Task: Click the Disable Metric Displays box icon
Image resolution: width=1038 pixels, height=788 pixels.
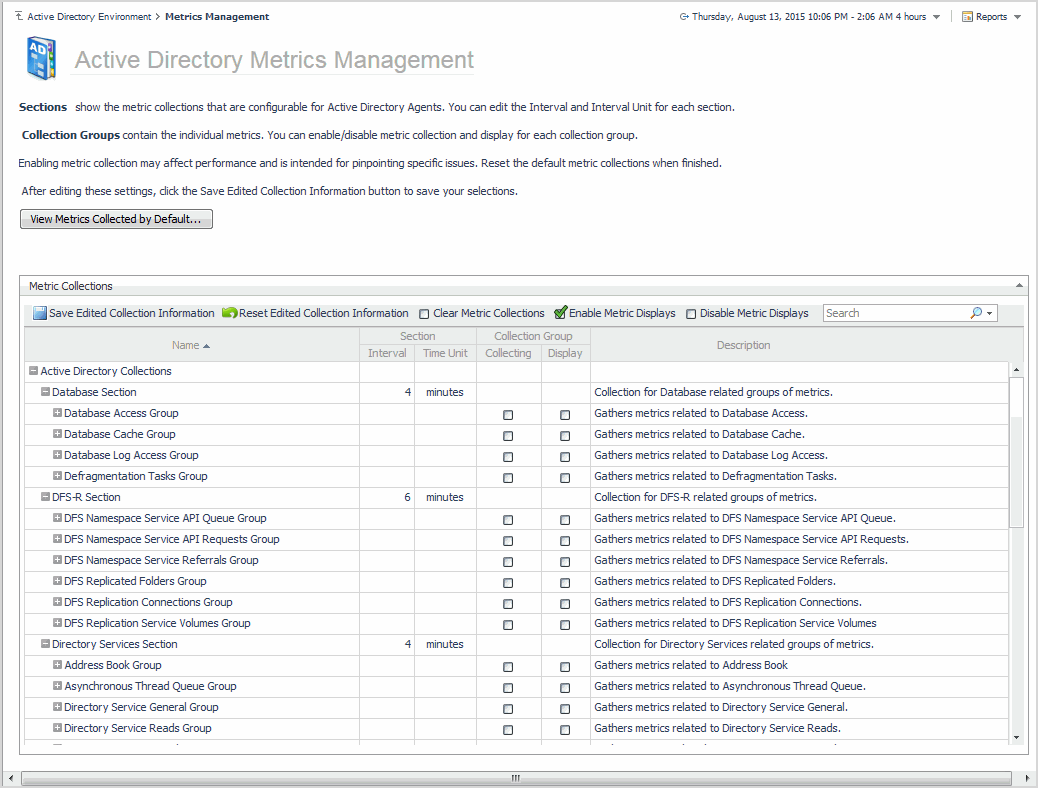Action: tap(691, 314)
